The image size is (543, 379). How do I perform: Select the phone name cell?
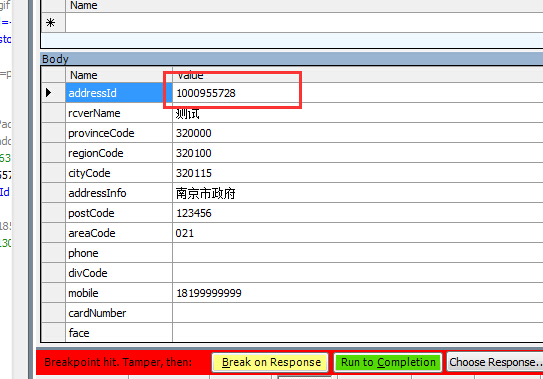(119, 253)
